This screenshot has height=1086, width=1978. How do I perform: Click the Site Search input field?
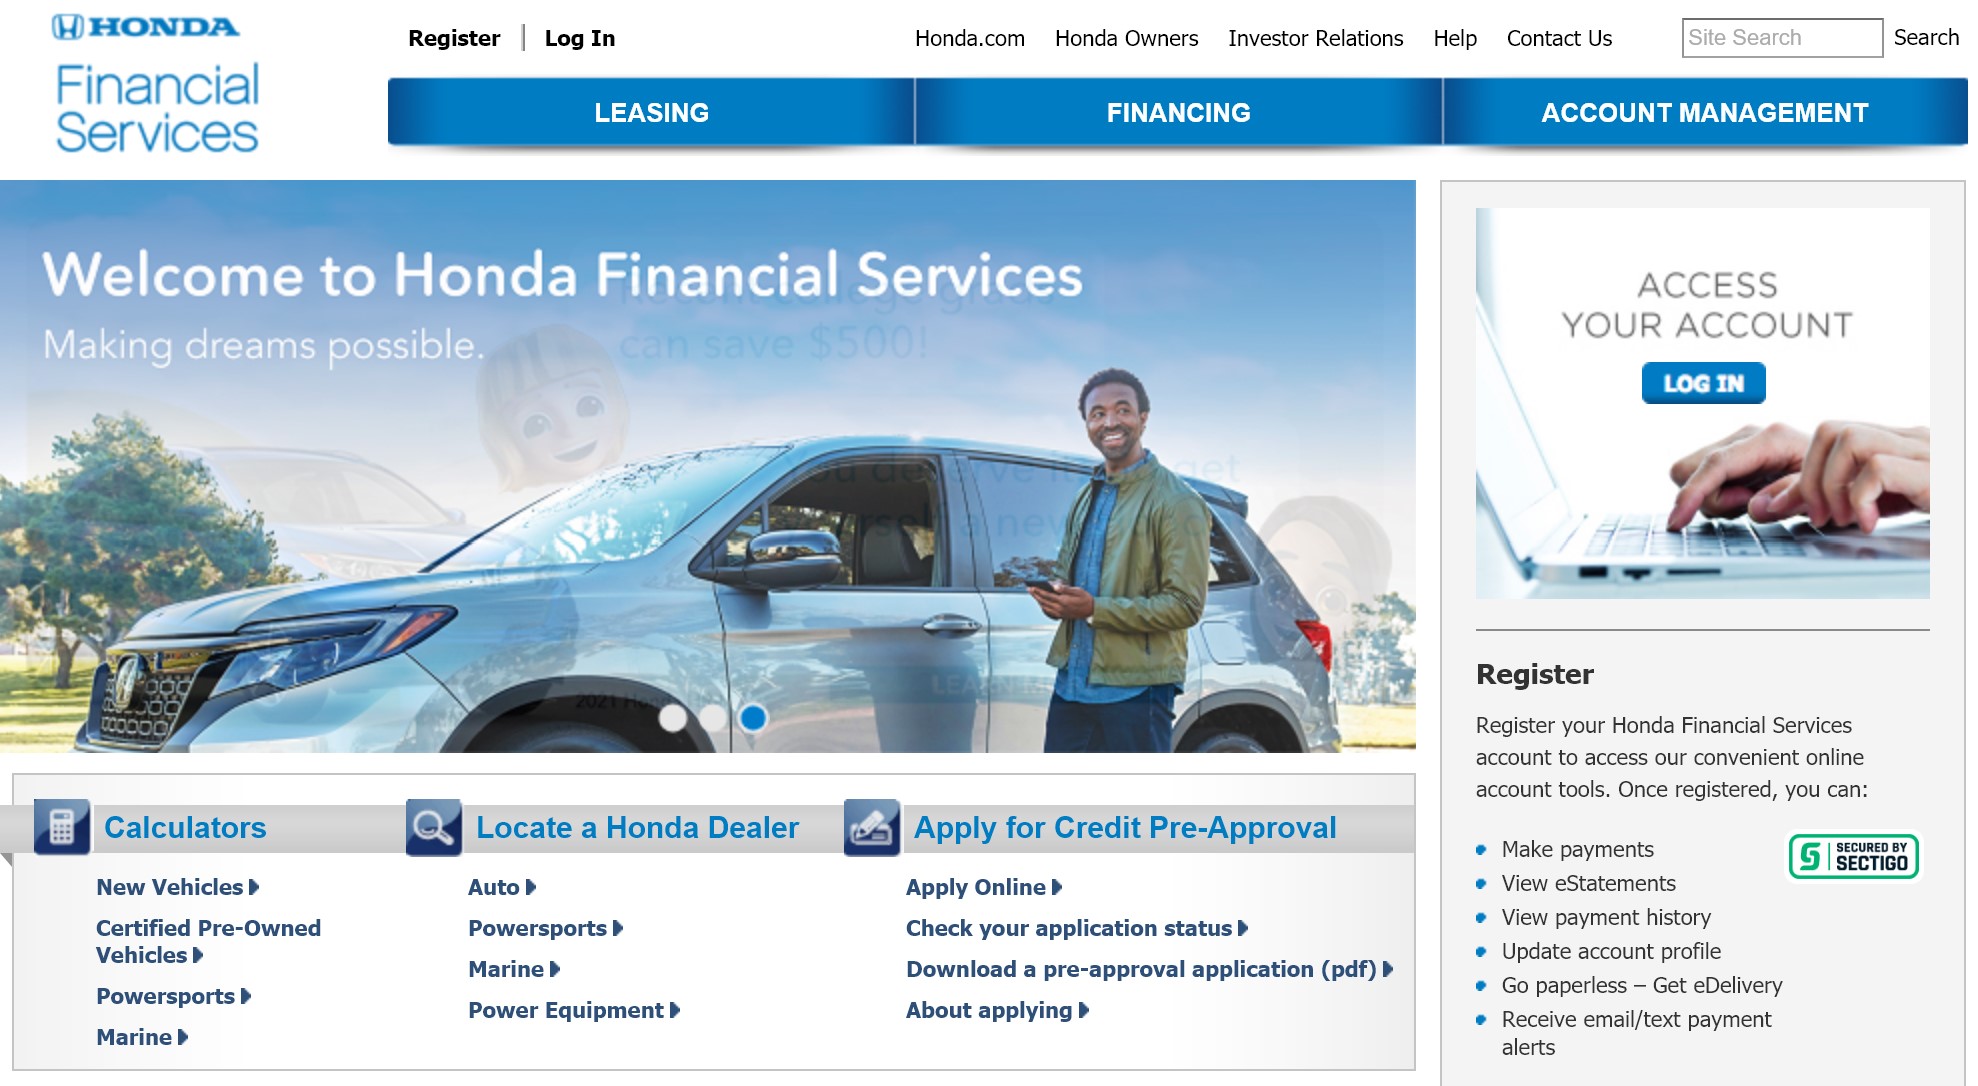click(x=1779, y=37)
